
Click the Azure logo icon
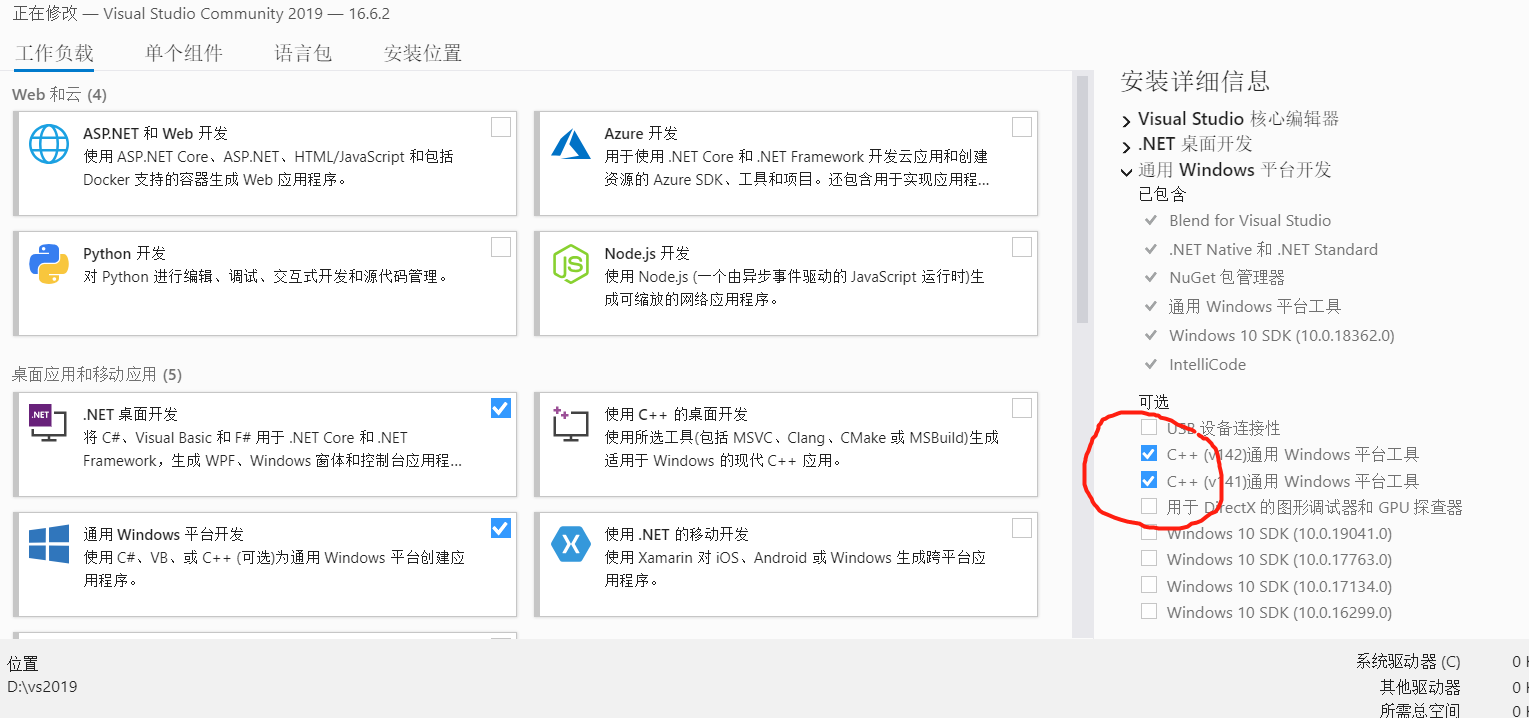tap(571, 143)
